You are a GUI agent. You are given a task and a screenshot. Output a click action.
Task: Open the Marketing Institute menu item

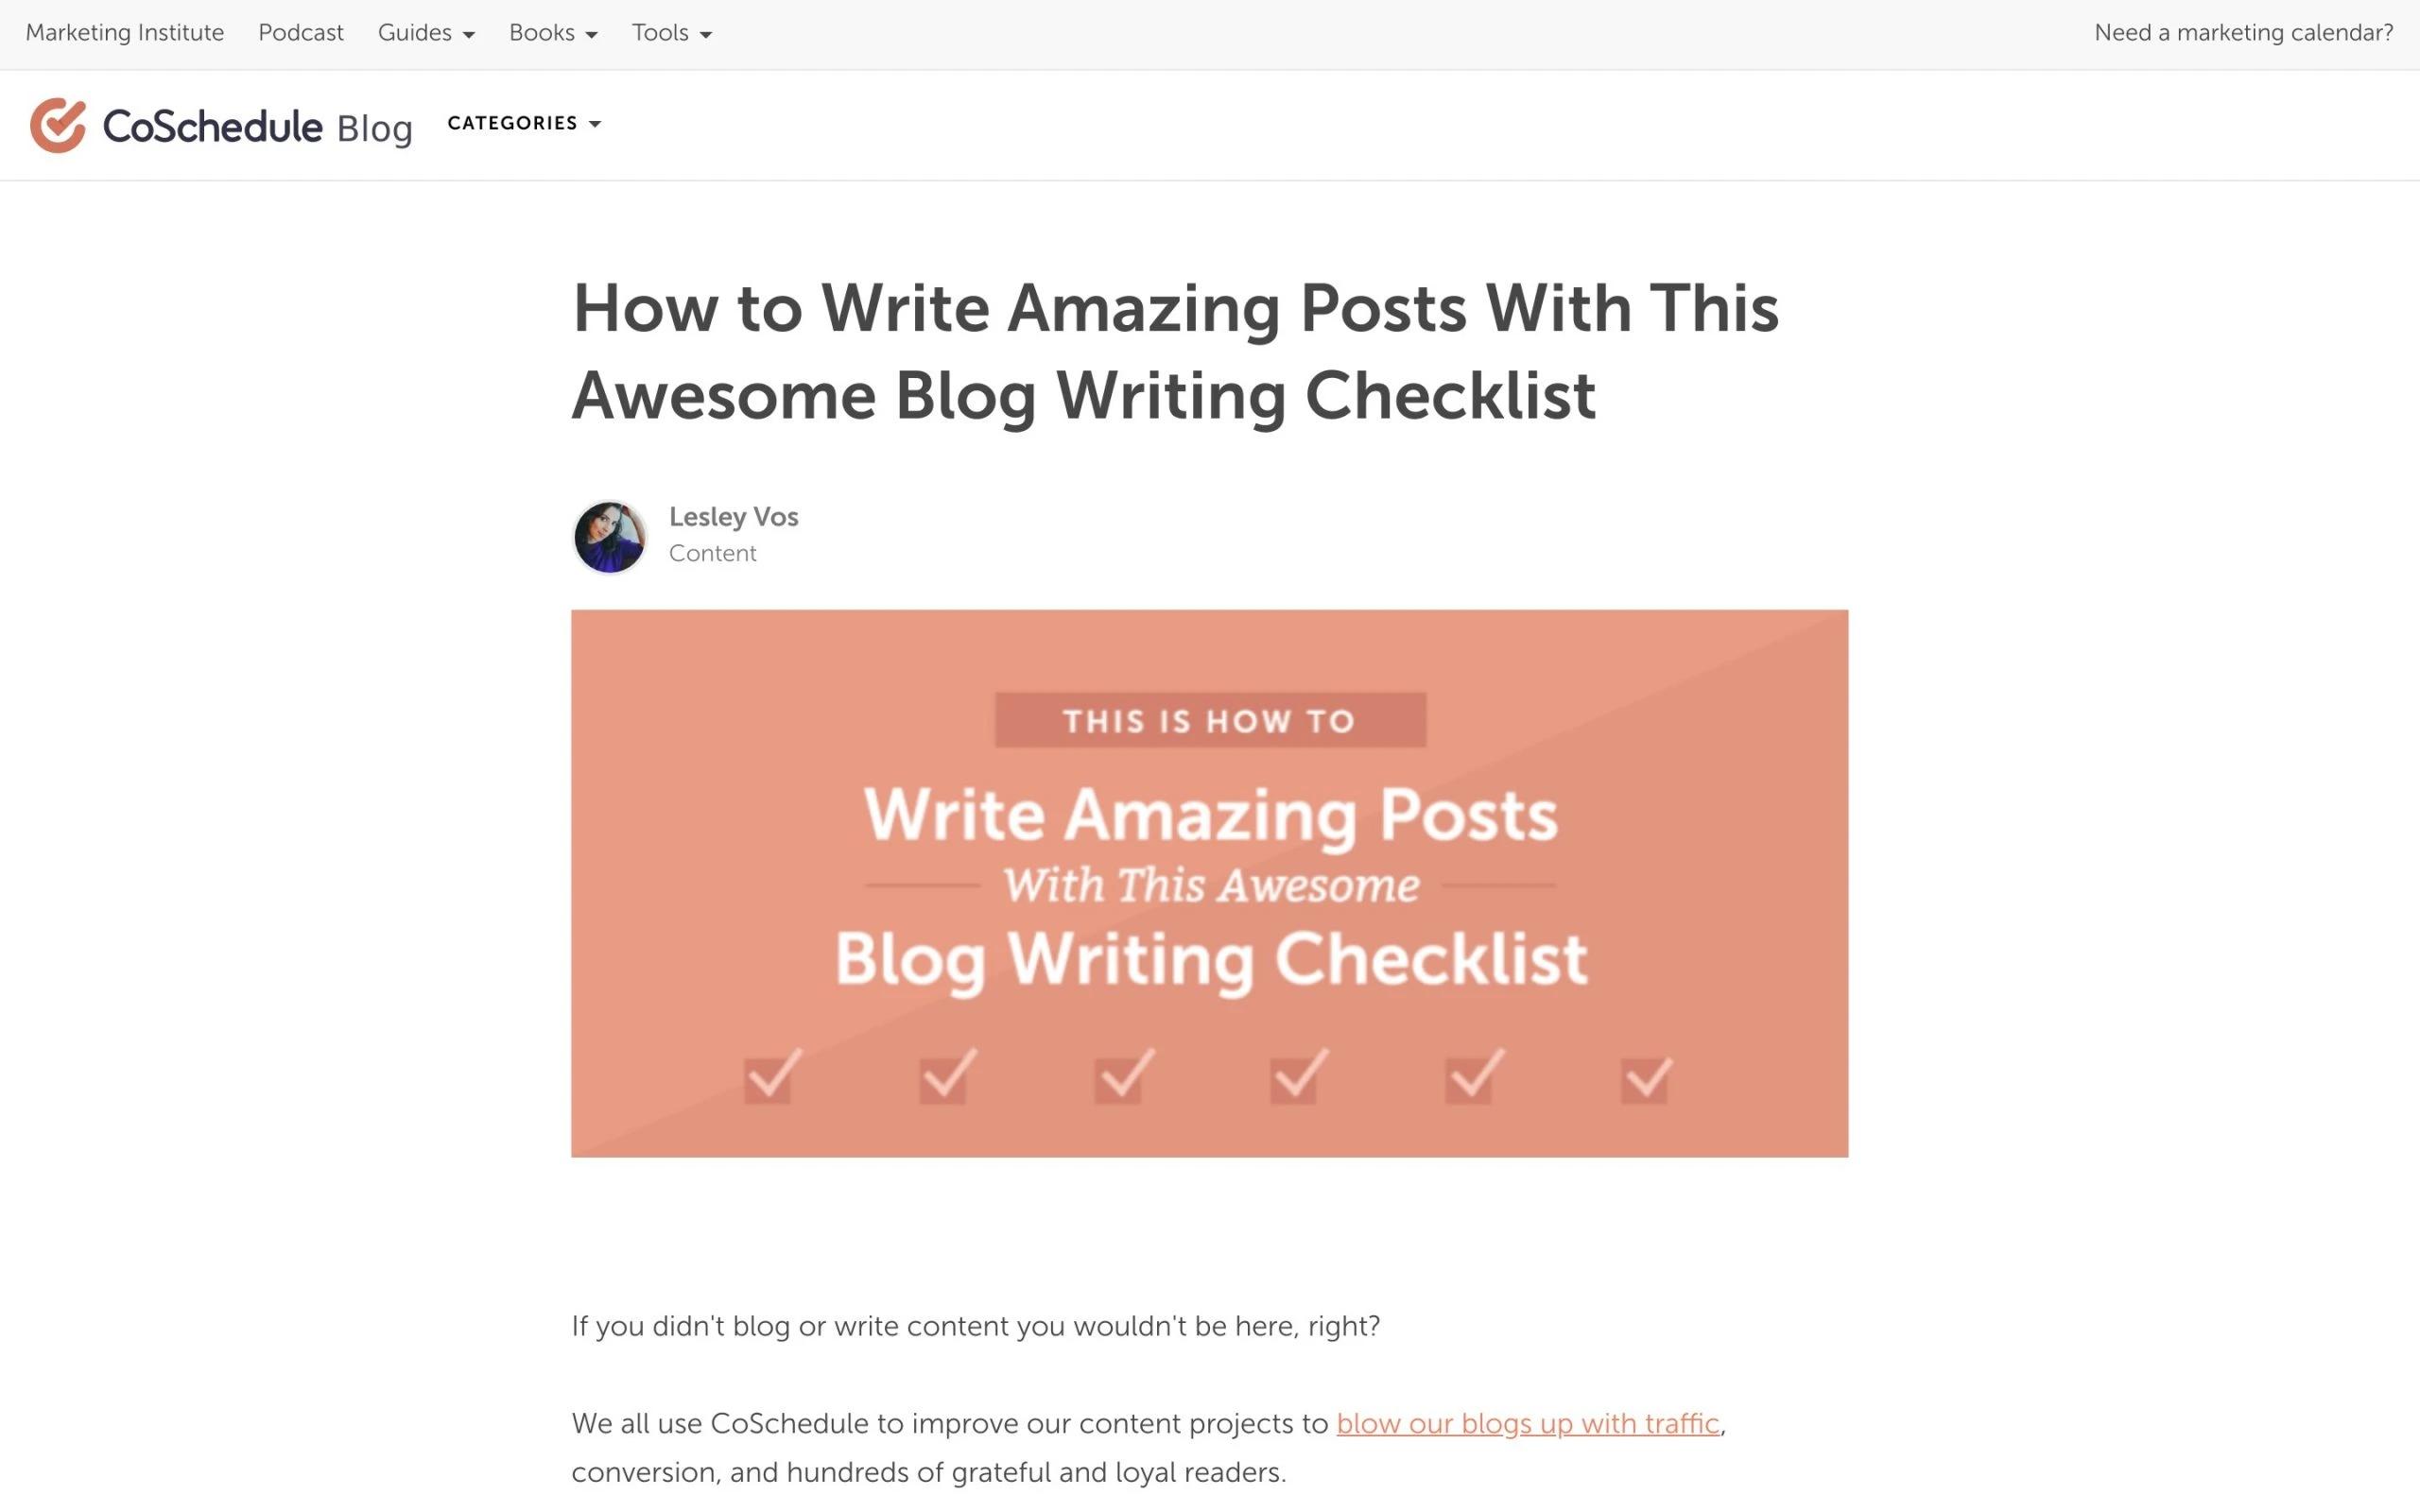click(x=124, y=33)
